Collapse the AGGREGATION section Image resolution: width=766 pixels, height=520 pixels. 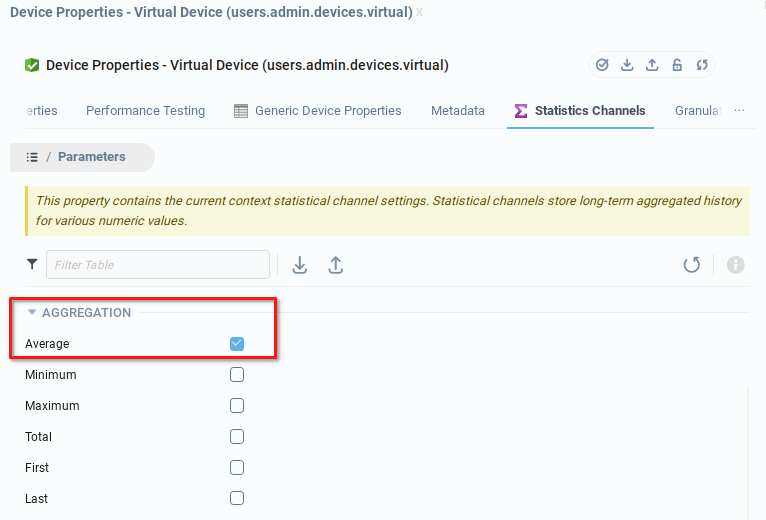[x=32, y=313]
